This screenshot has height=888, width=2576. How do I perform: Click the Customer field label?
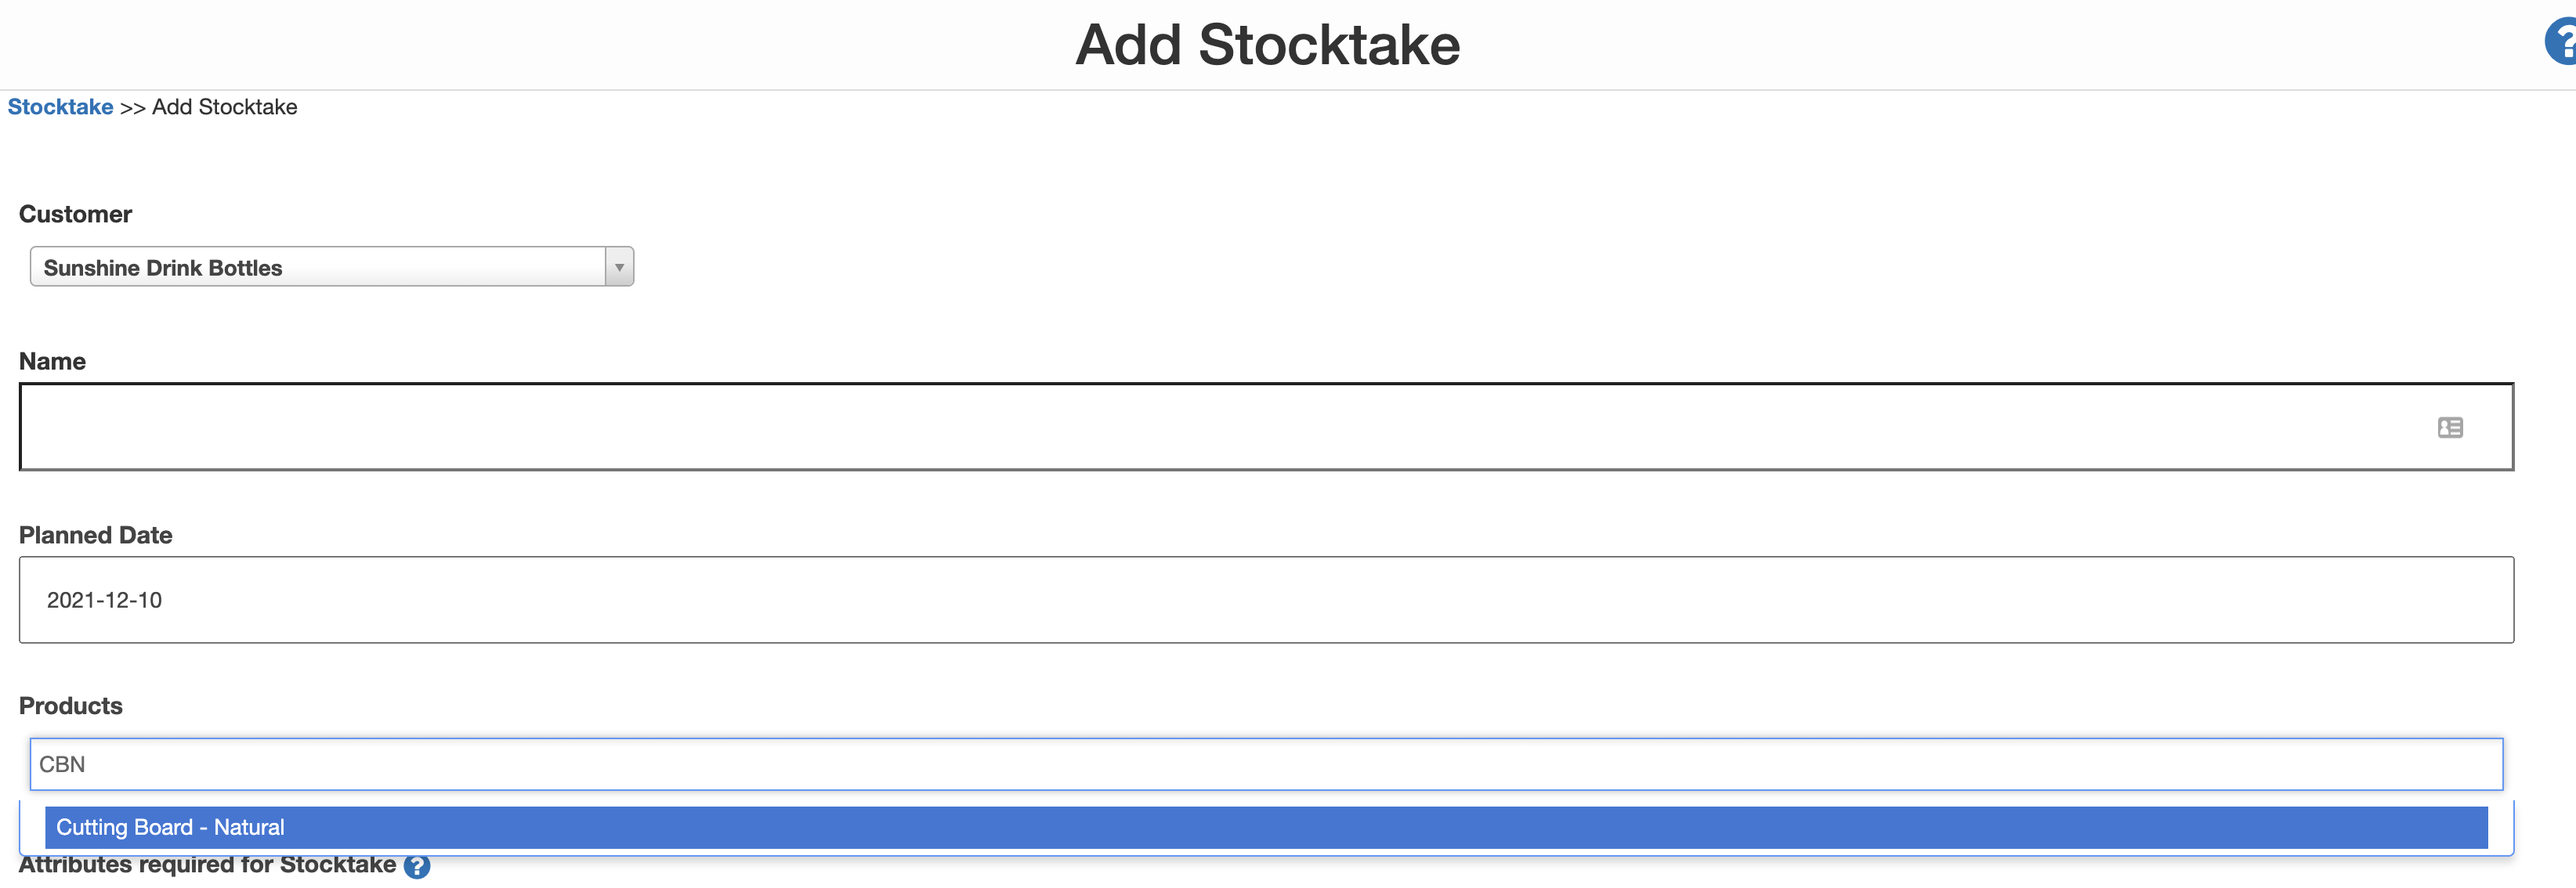(x=75, y=214)
